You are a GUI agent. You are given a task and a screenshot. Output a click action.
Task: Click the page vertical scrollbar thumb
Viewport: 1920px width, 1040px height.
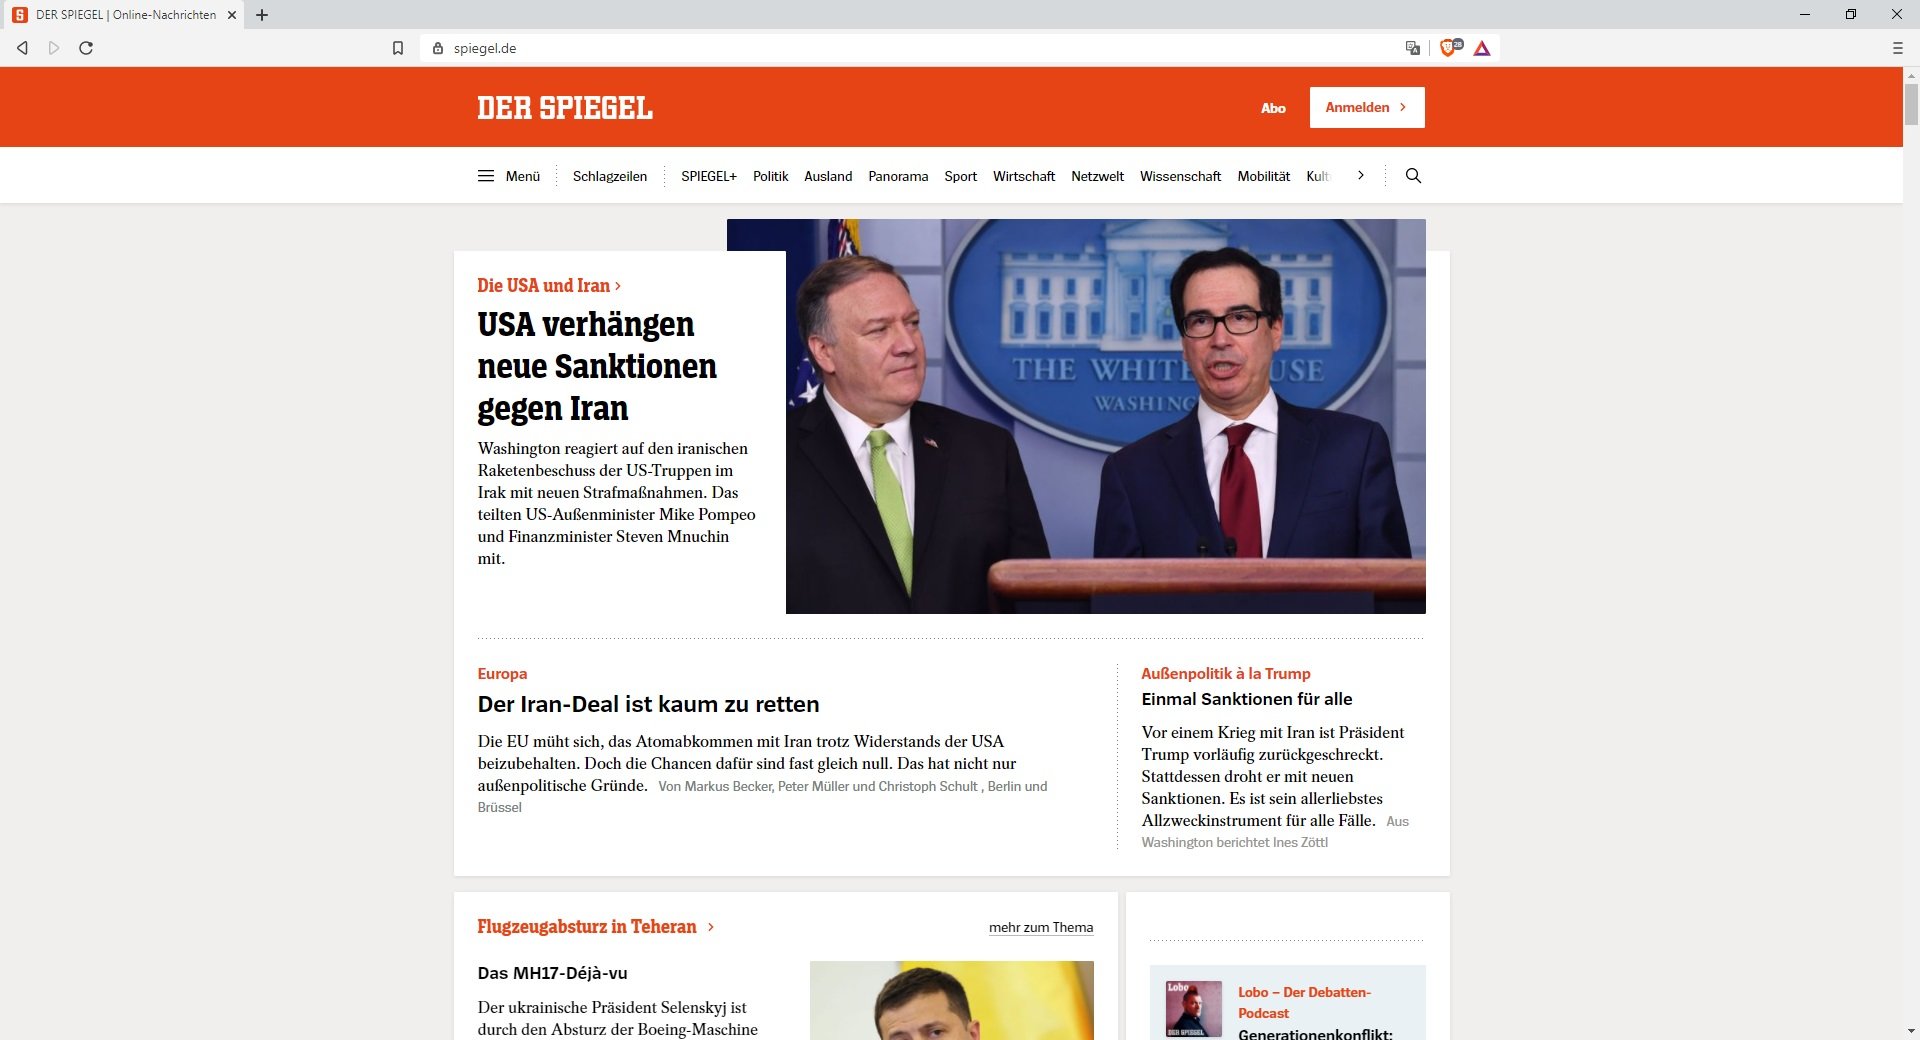click(1911, 104)
